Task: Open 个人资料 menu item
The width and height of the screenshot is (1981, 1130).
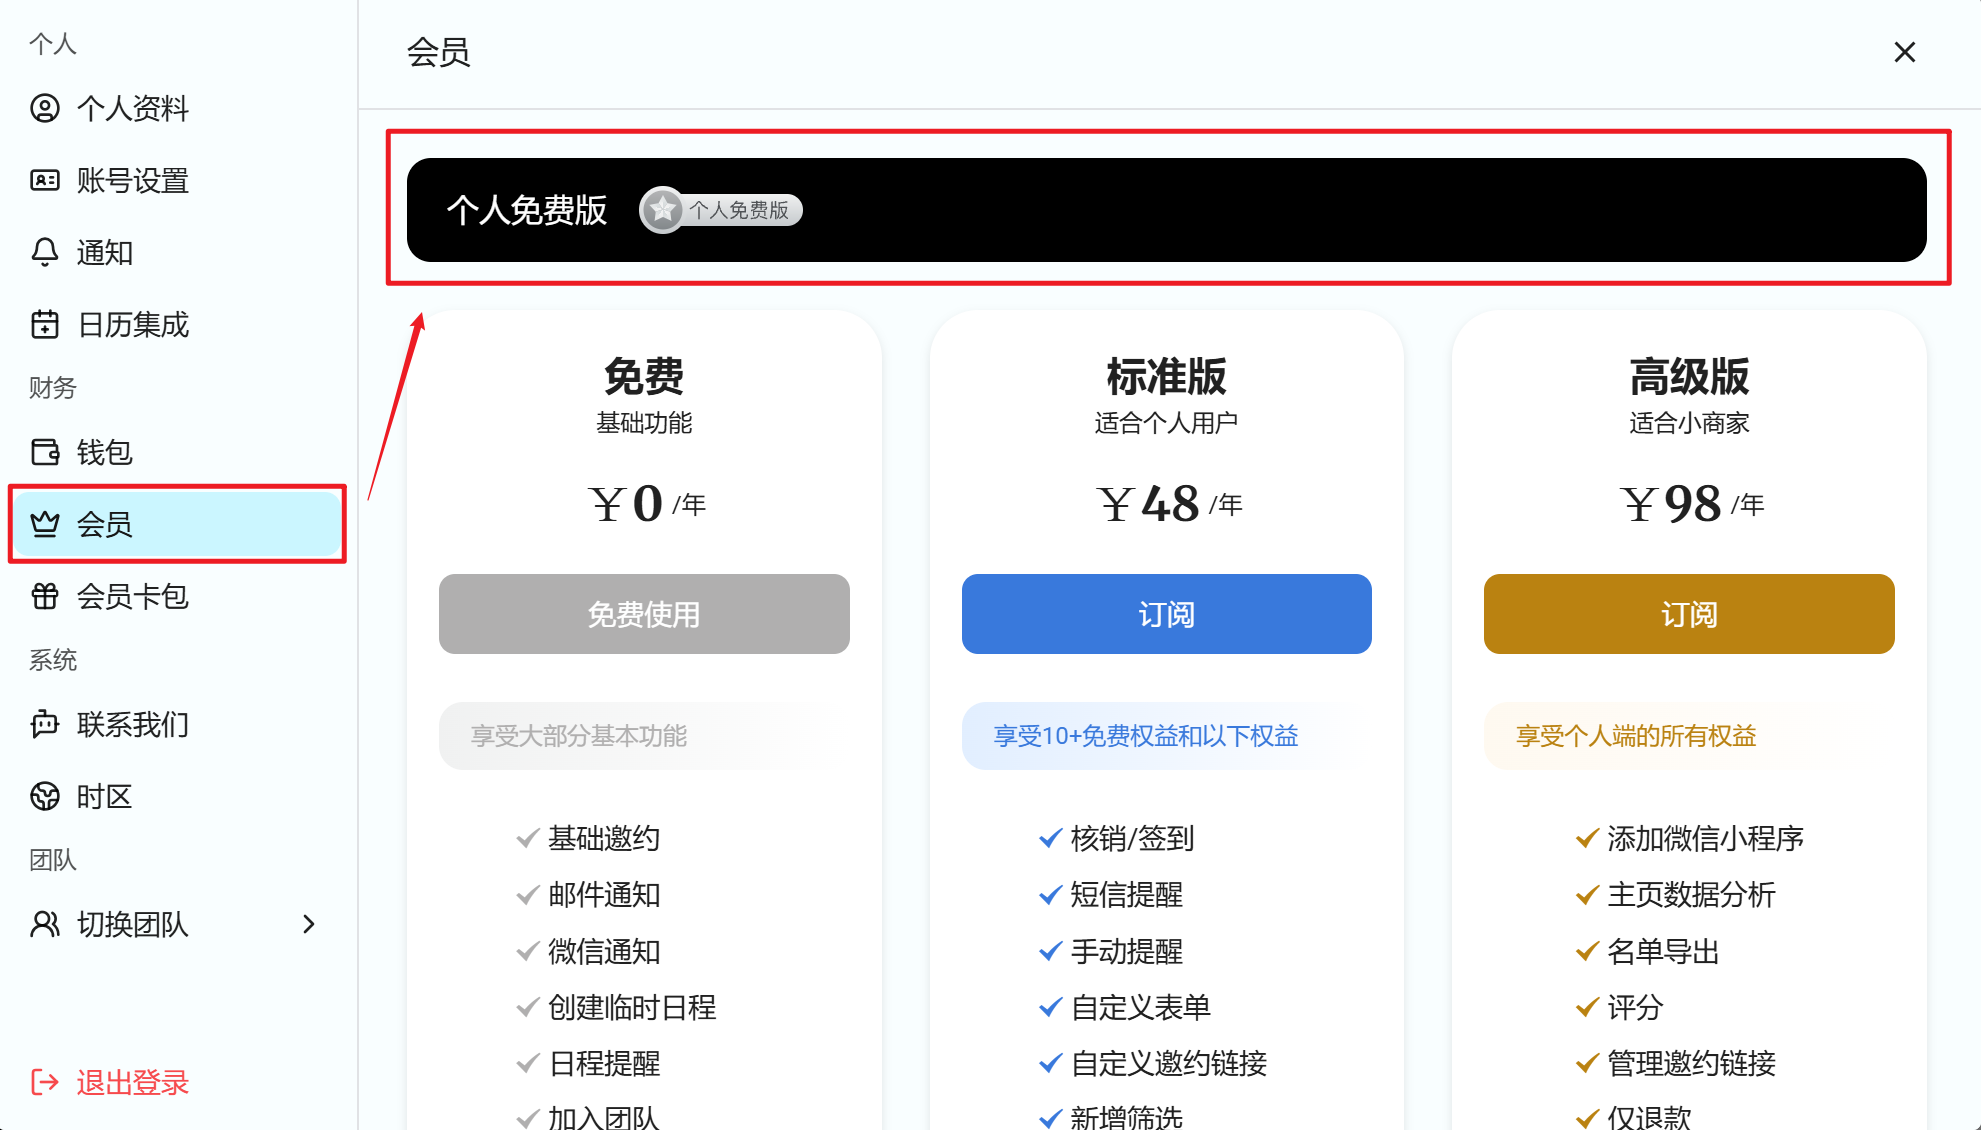Action: point(178,108)
